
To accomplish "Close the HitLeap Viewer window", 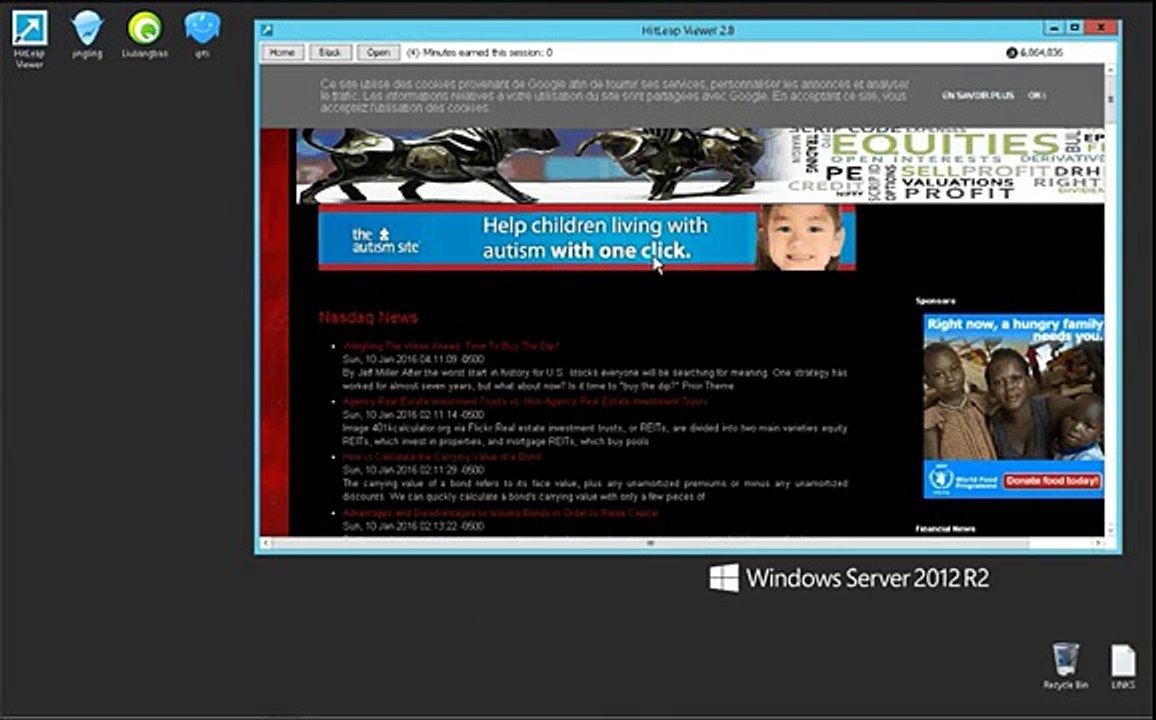I will pos(1101,28).
